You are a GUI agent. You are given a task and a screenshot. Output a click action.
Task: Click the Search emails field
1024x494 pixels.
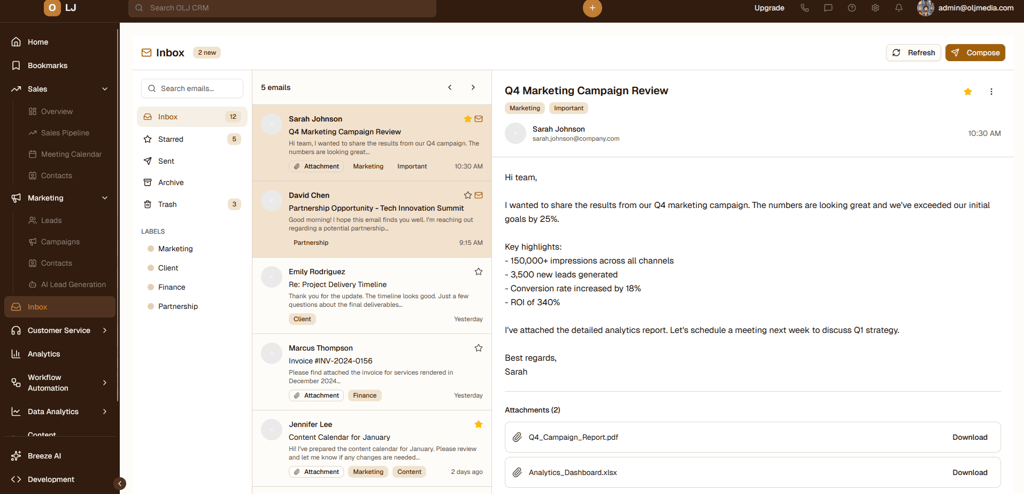pyautogui.click(x=192, y=88)
